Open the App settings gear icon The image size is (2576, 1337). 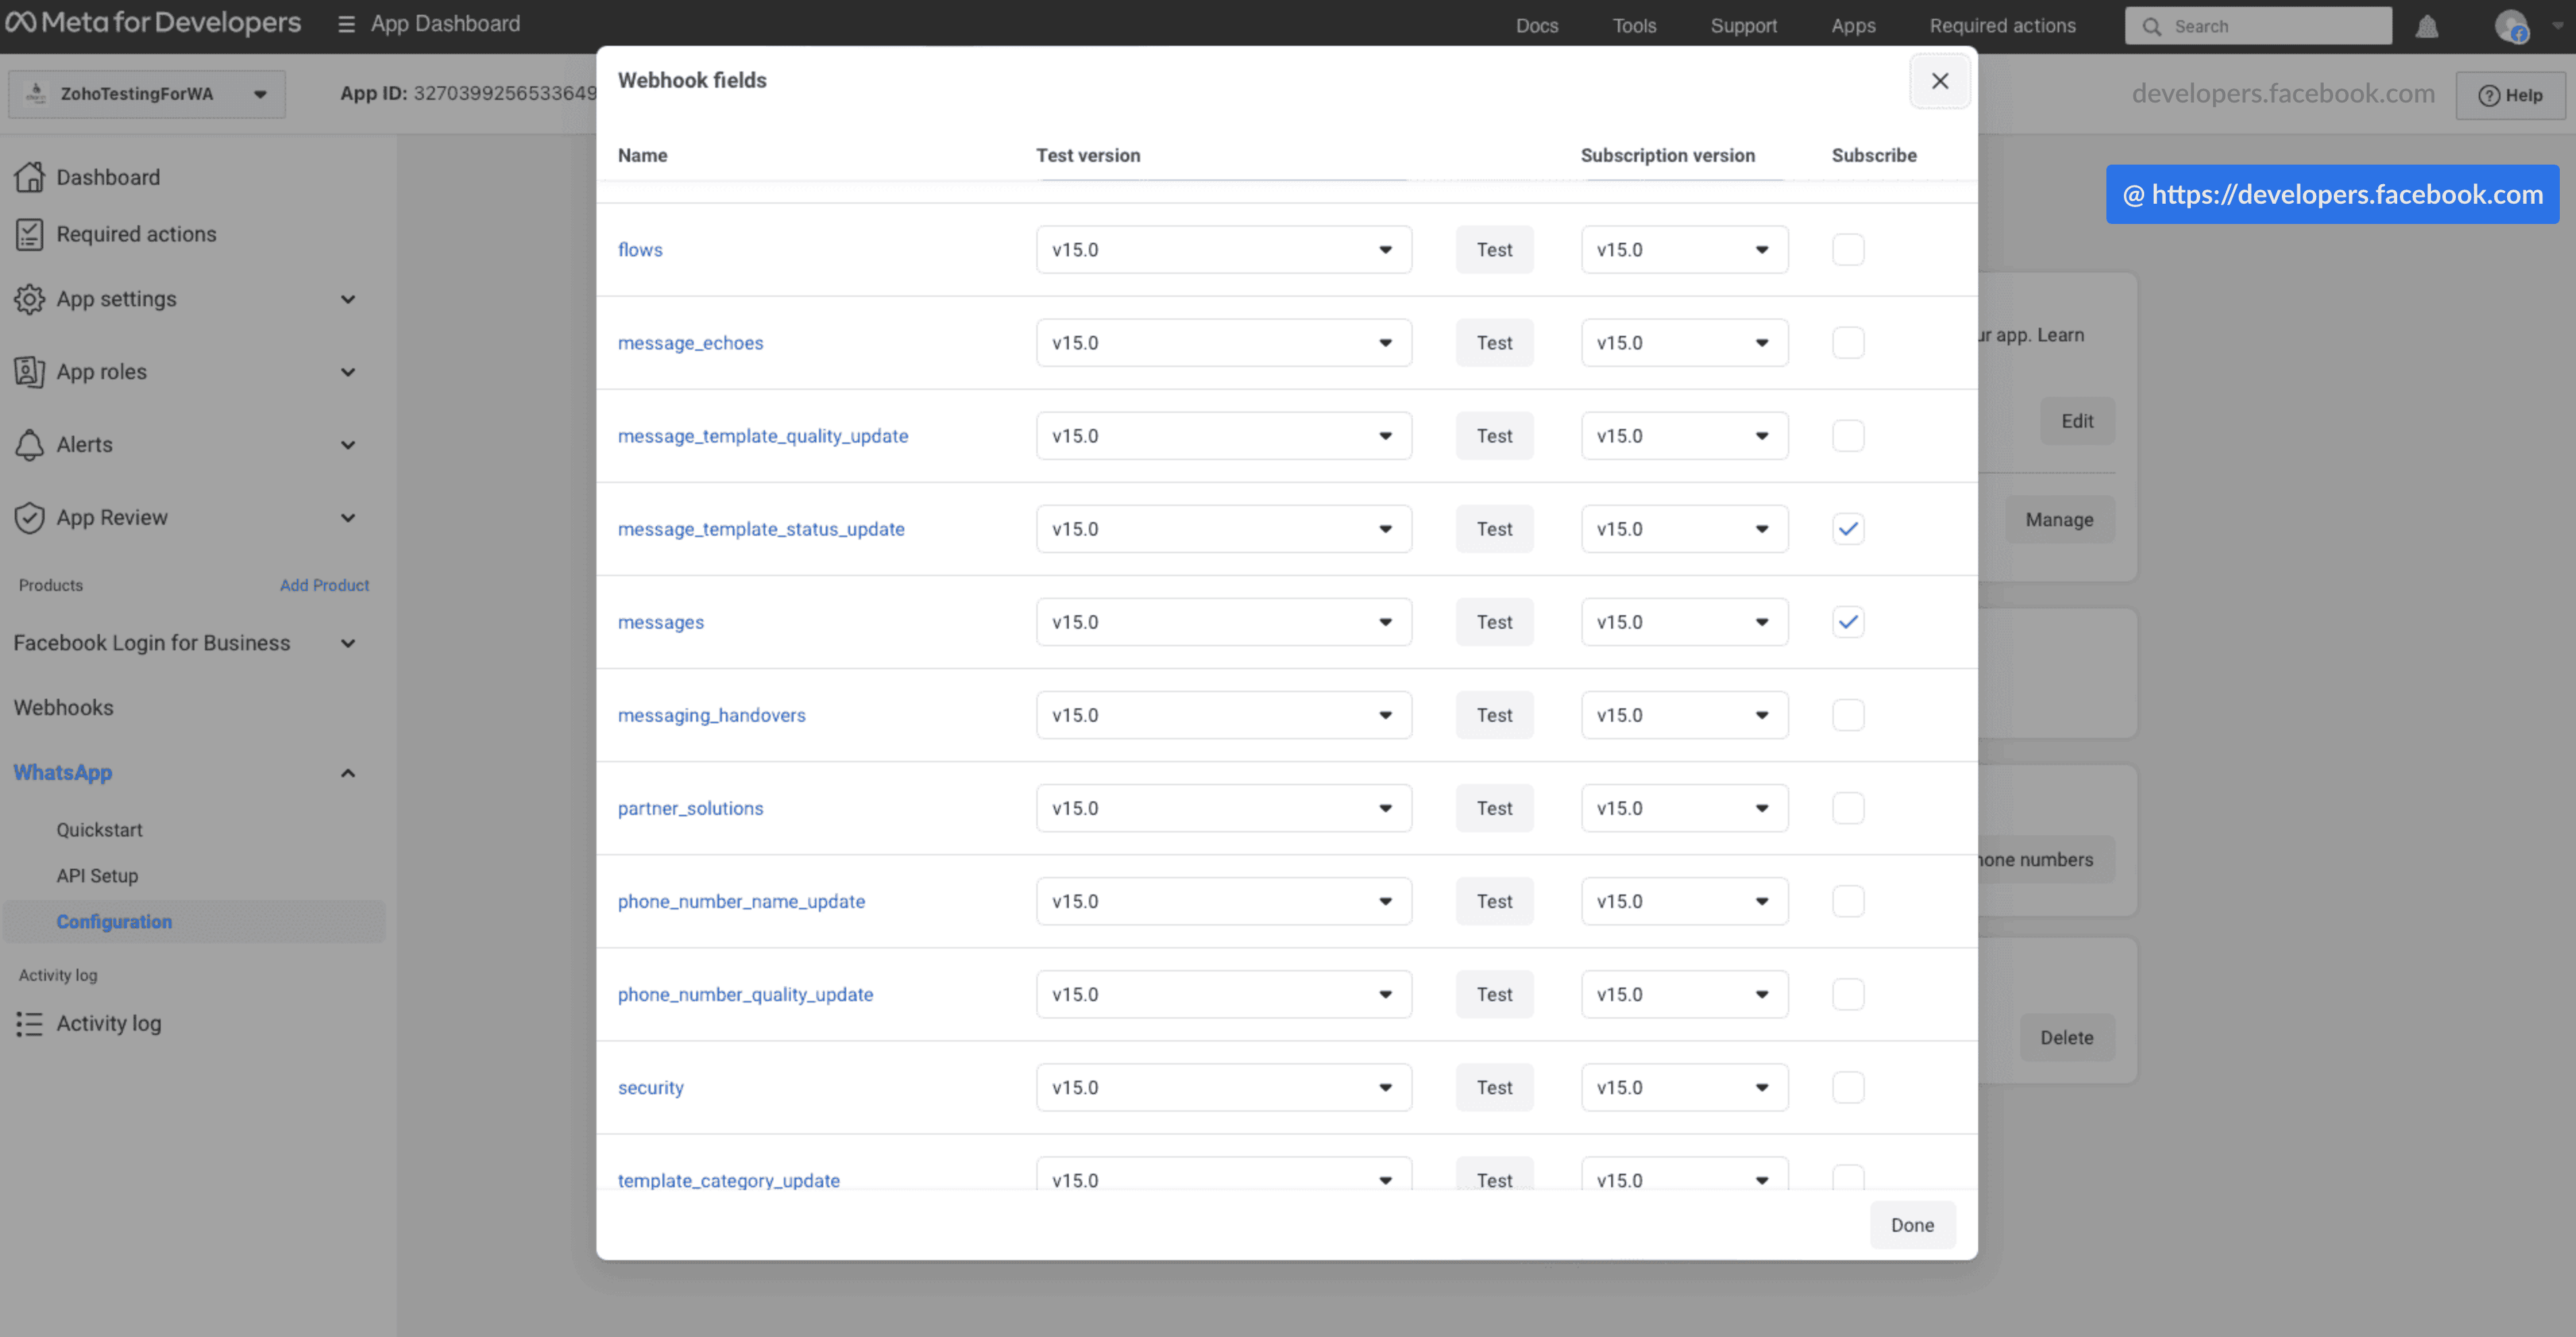tap(30, 298)
